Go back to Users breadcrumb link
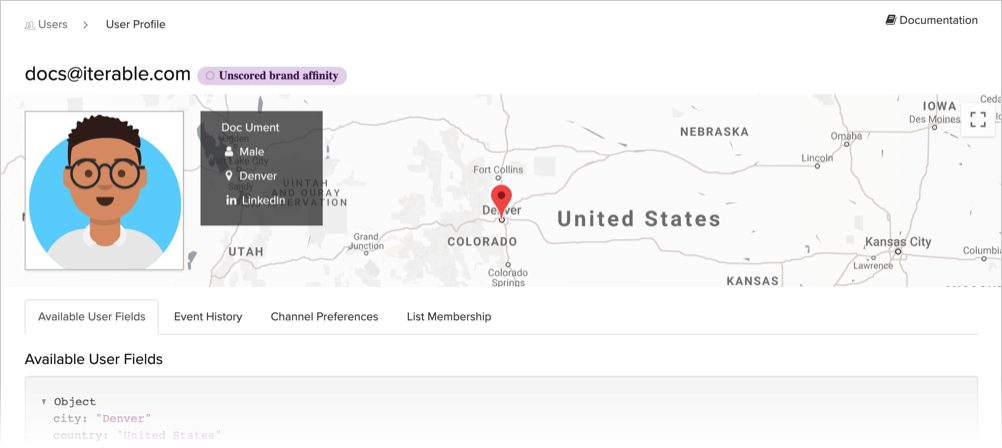This screenshot has height=448, width=1002. (x=53, y=24)
